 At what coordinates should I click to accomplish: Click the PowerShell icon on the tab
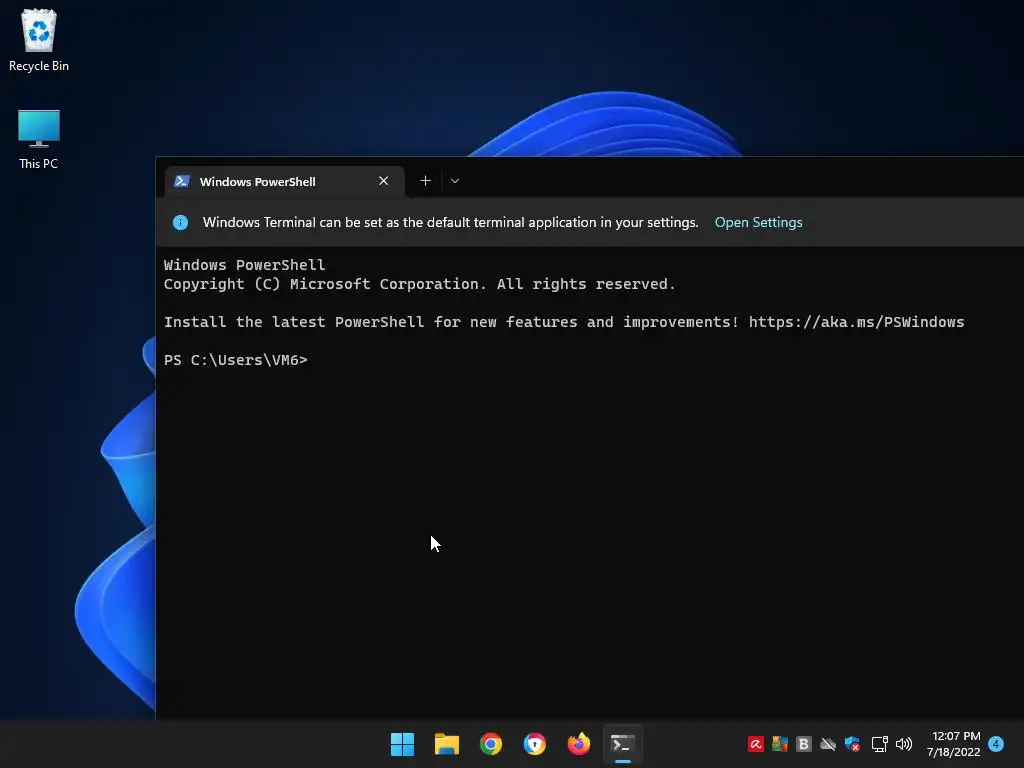182,182
